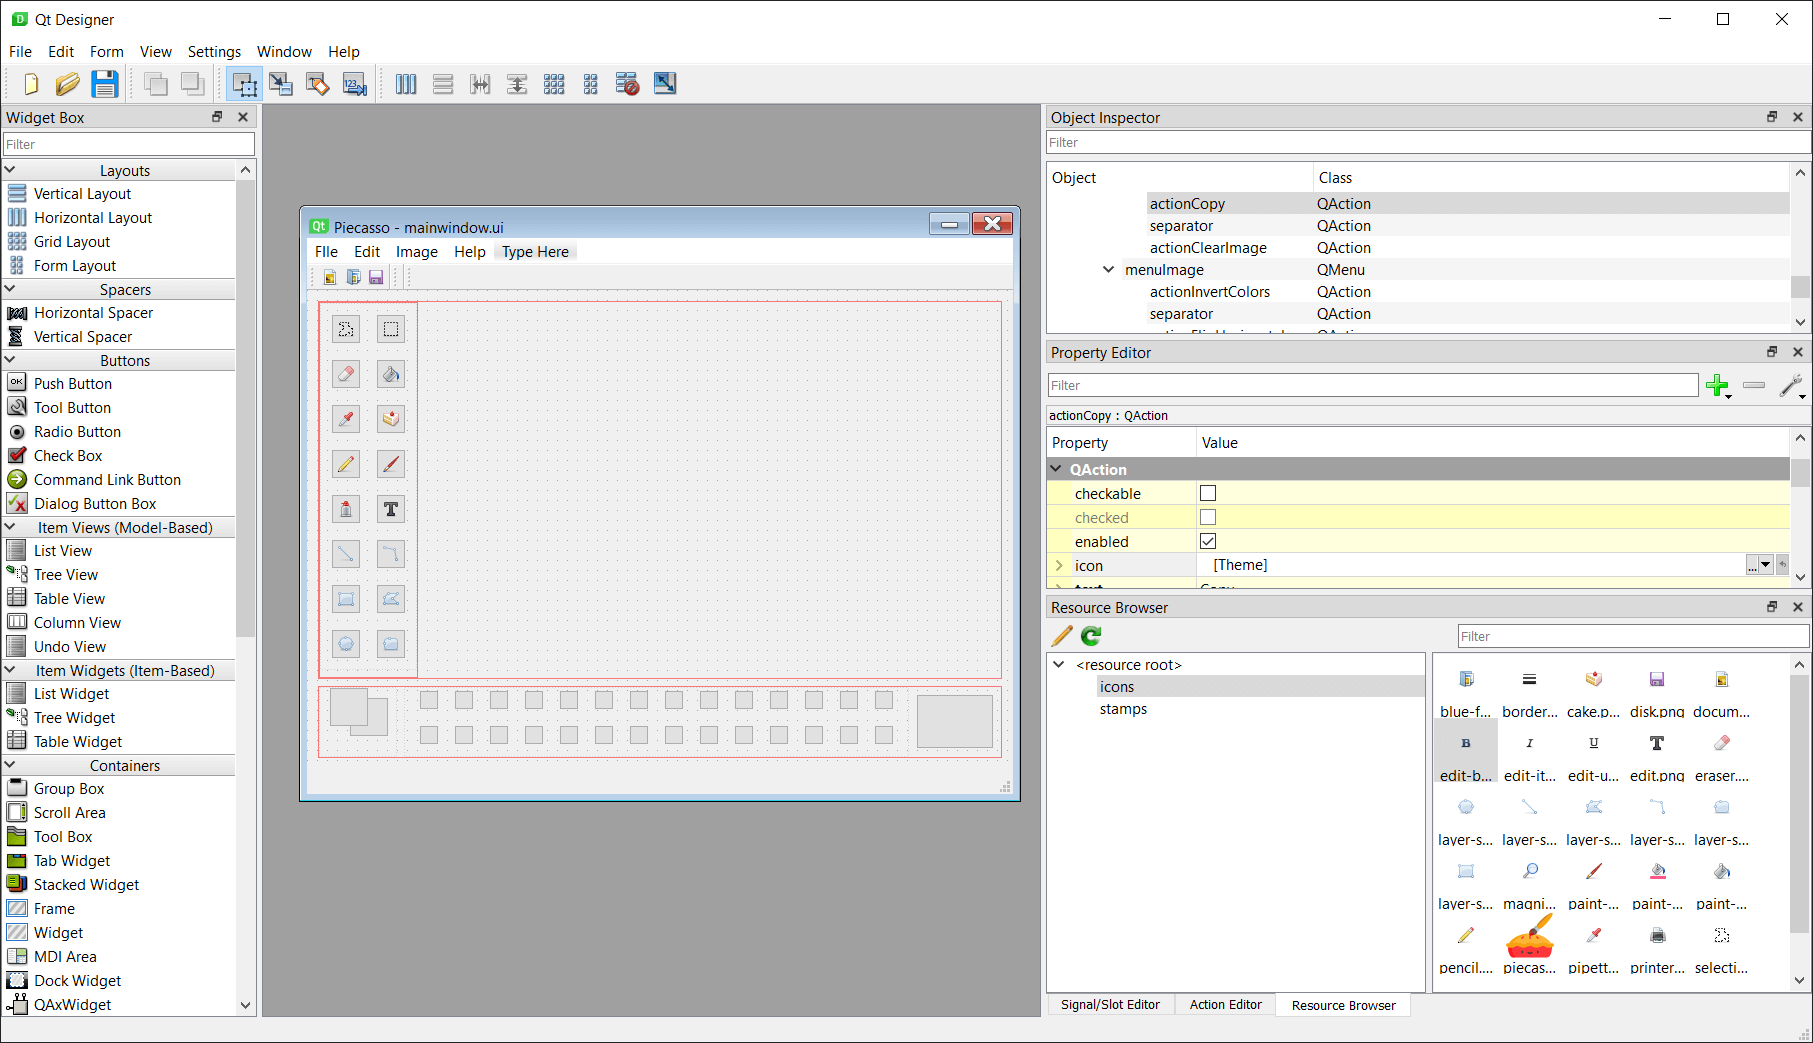
Task: Collapse the Spacers category in Widget Box
Action: pyautogui.click(x=10, y=289)
